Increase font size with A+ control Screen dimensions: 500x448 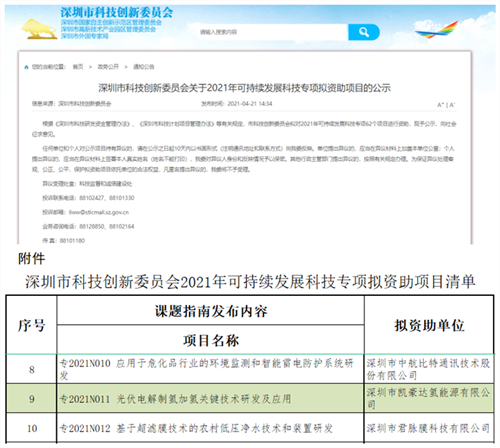(440, 105)
